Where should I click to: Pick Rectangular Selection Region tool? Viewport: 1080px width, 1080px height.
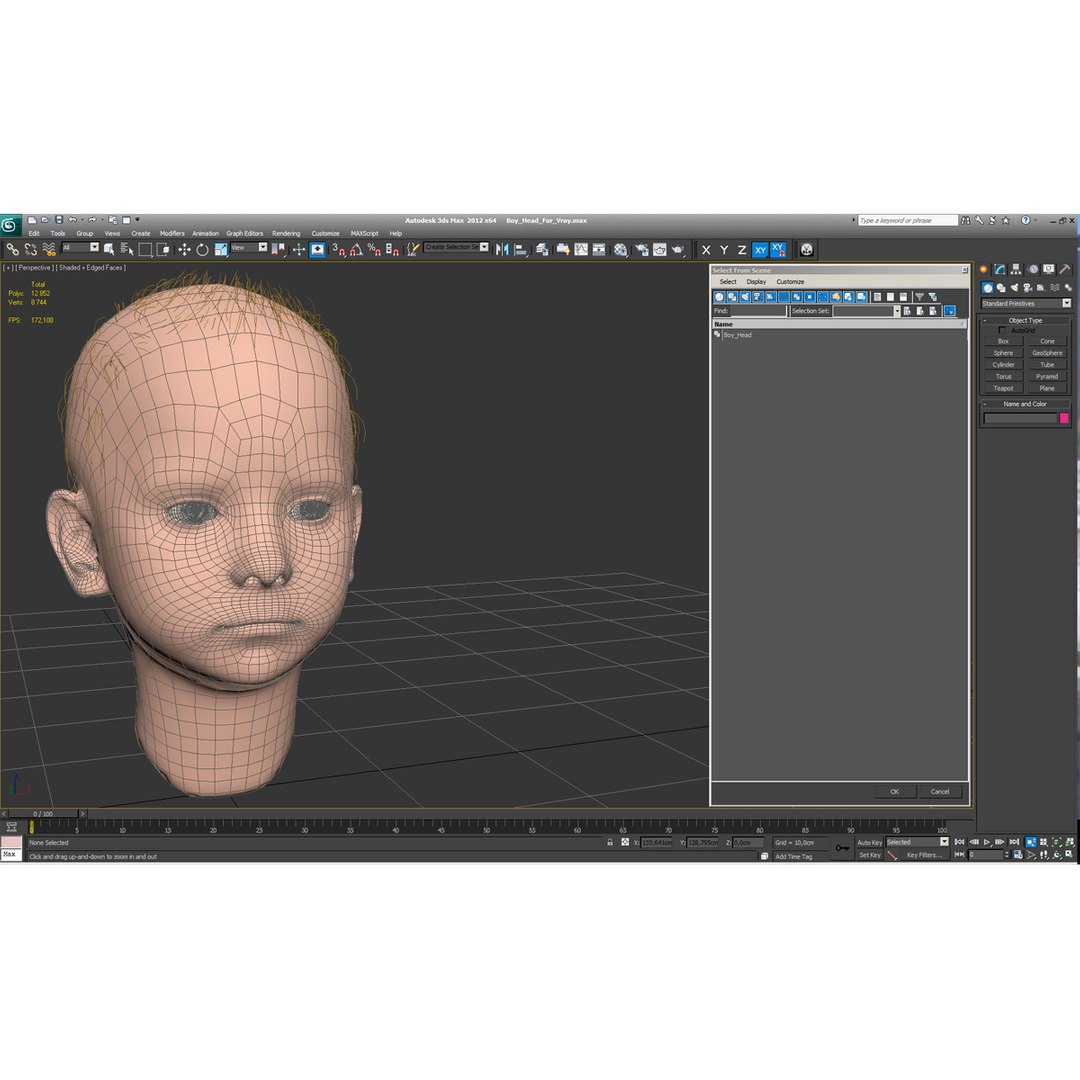point(145,249)
